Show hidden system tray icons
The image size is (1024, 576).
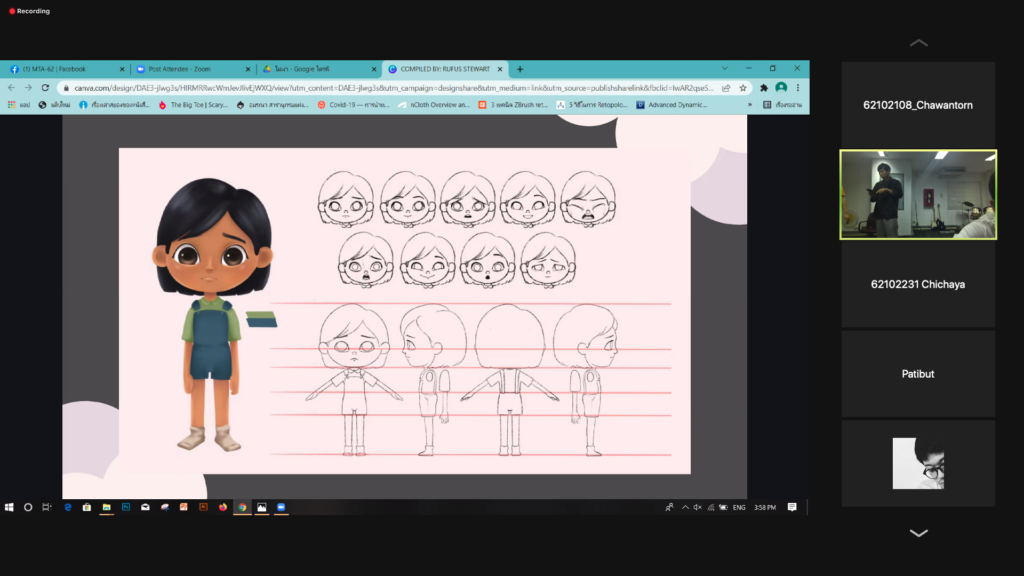(685, 507)
